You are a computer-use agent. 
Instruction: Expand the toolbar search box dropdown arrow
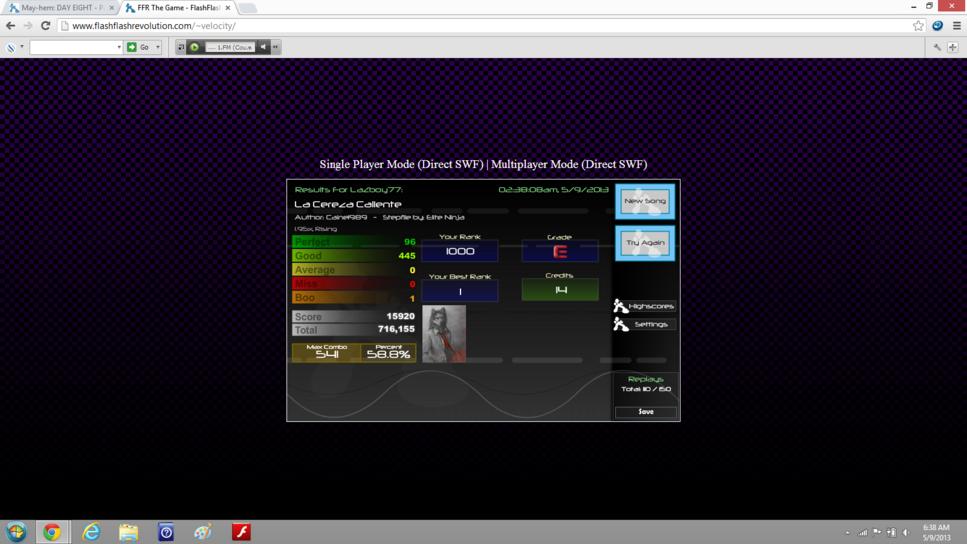click(x=119, y=47)
